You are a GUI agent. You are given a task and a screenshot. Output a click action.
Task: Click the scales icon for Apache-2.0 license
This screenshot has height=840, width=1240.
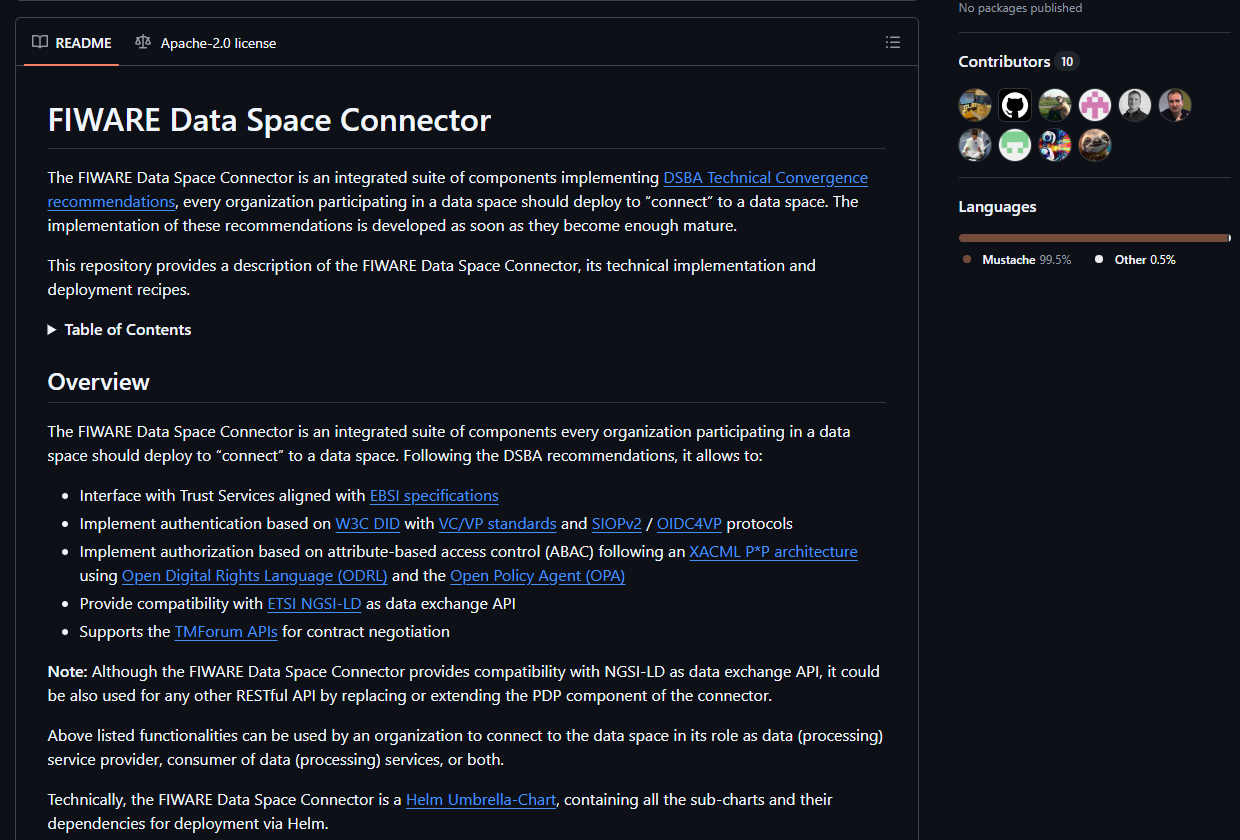143,42
